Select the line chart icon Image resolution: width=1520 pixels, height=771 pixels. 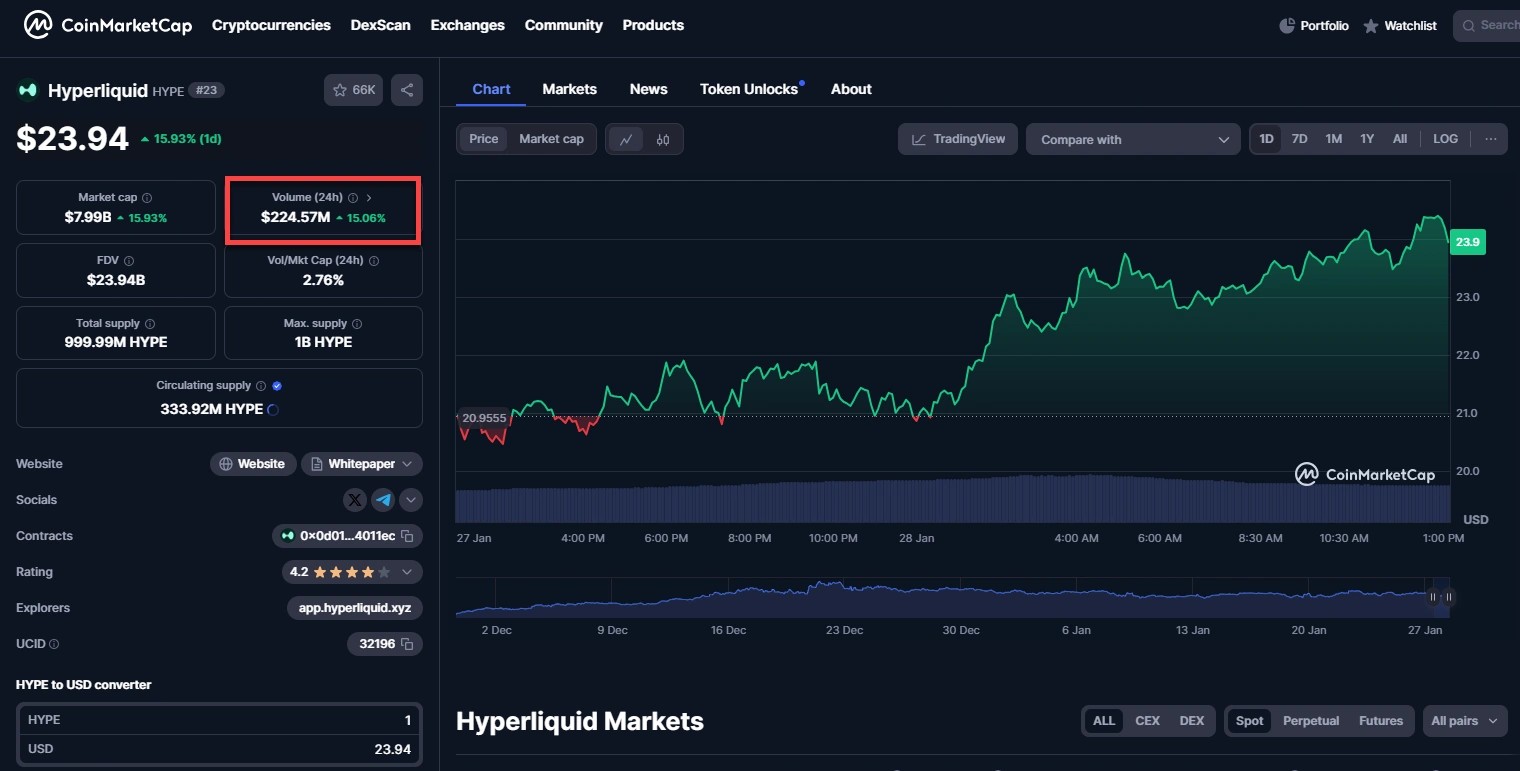pos(626,140)
